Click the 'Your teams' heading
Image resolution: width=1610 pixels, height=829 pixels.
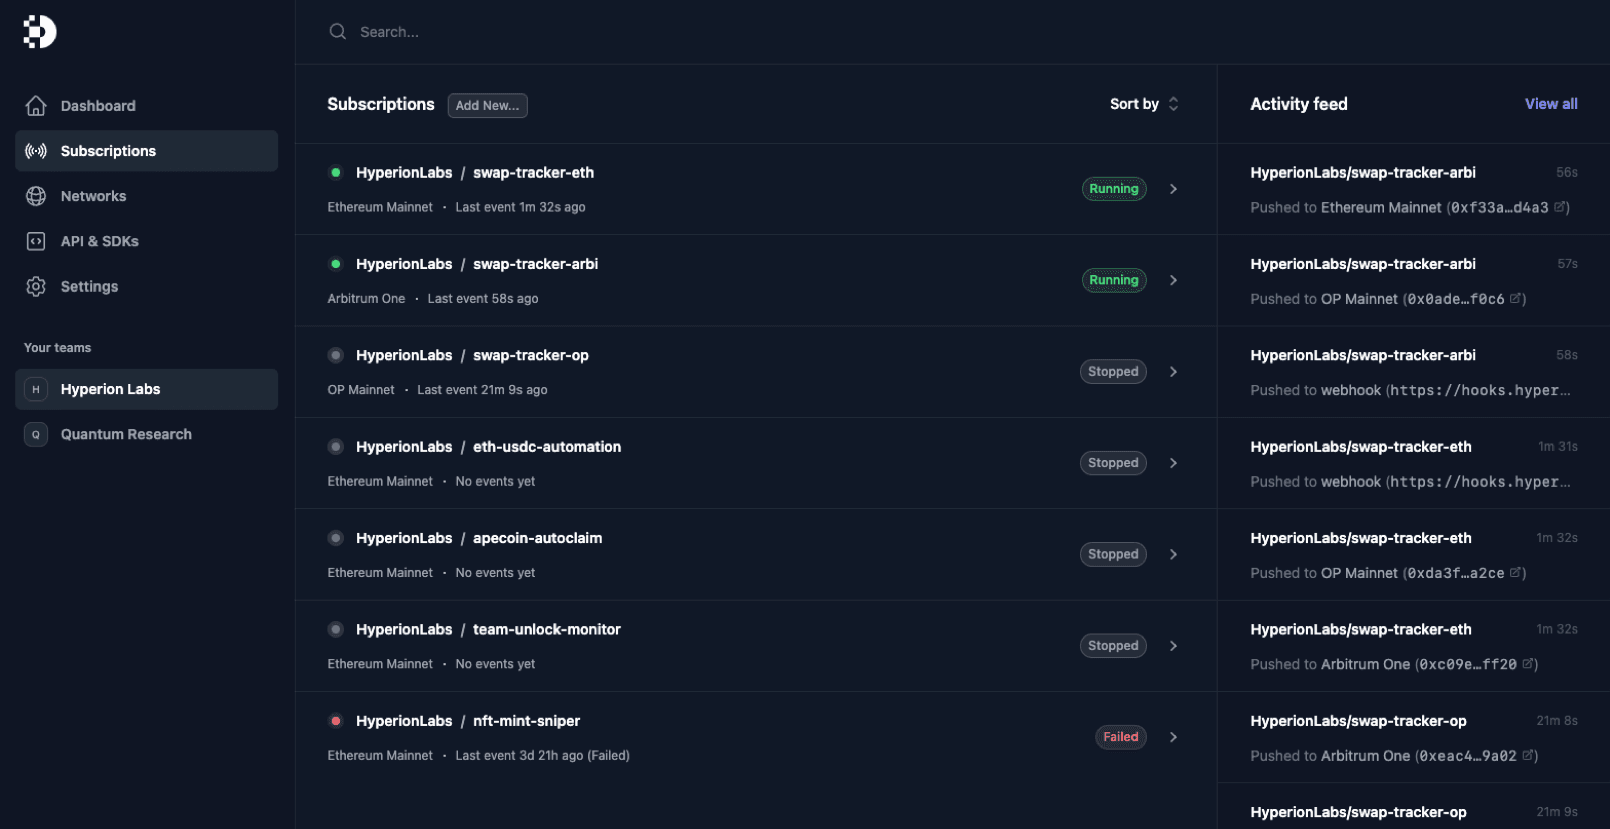tap(58, 348)
